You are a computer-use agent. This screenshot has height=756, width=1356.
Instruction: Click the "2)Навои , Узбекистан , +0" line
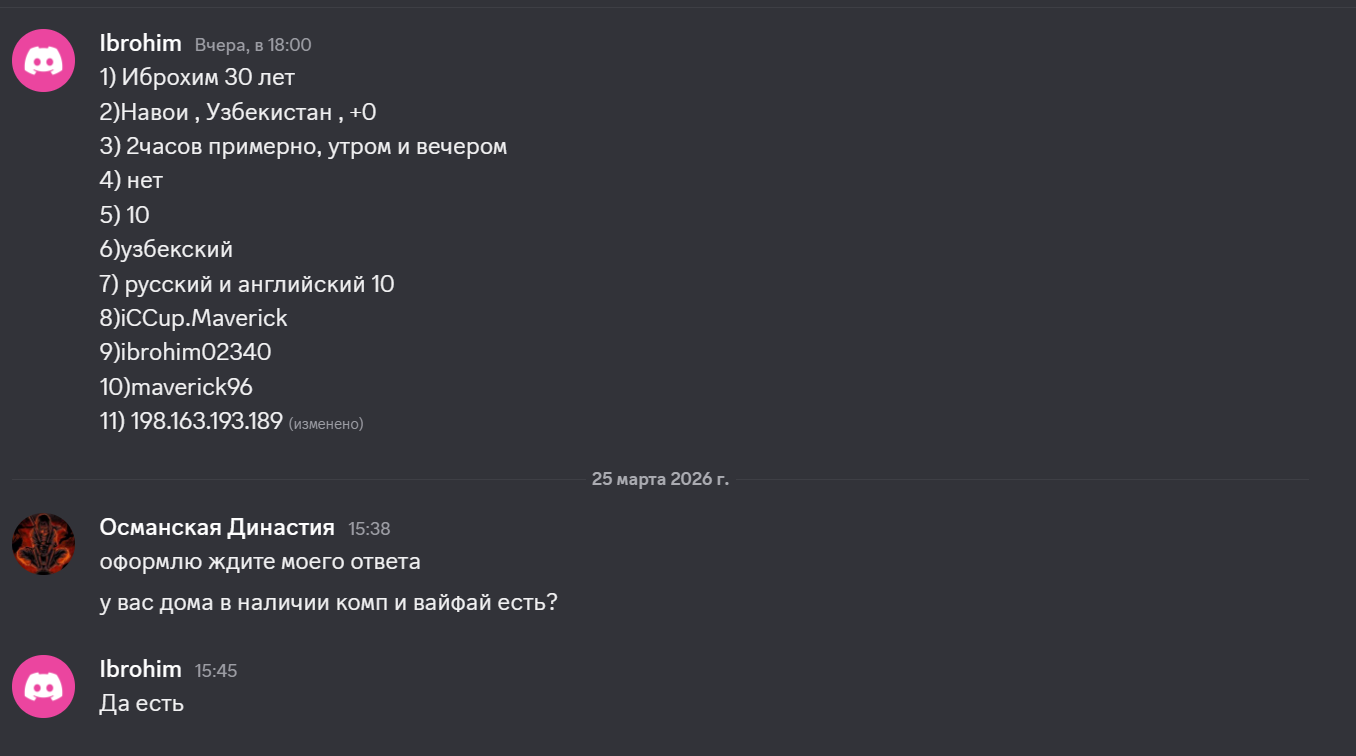click(237, 112)
